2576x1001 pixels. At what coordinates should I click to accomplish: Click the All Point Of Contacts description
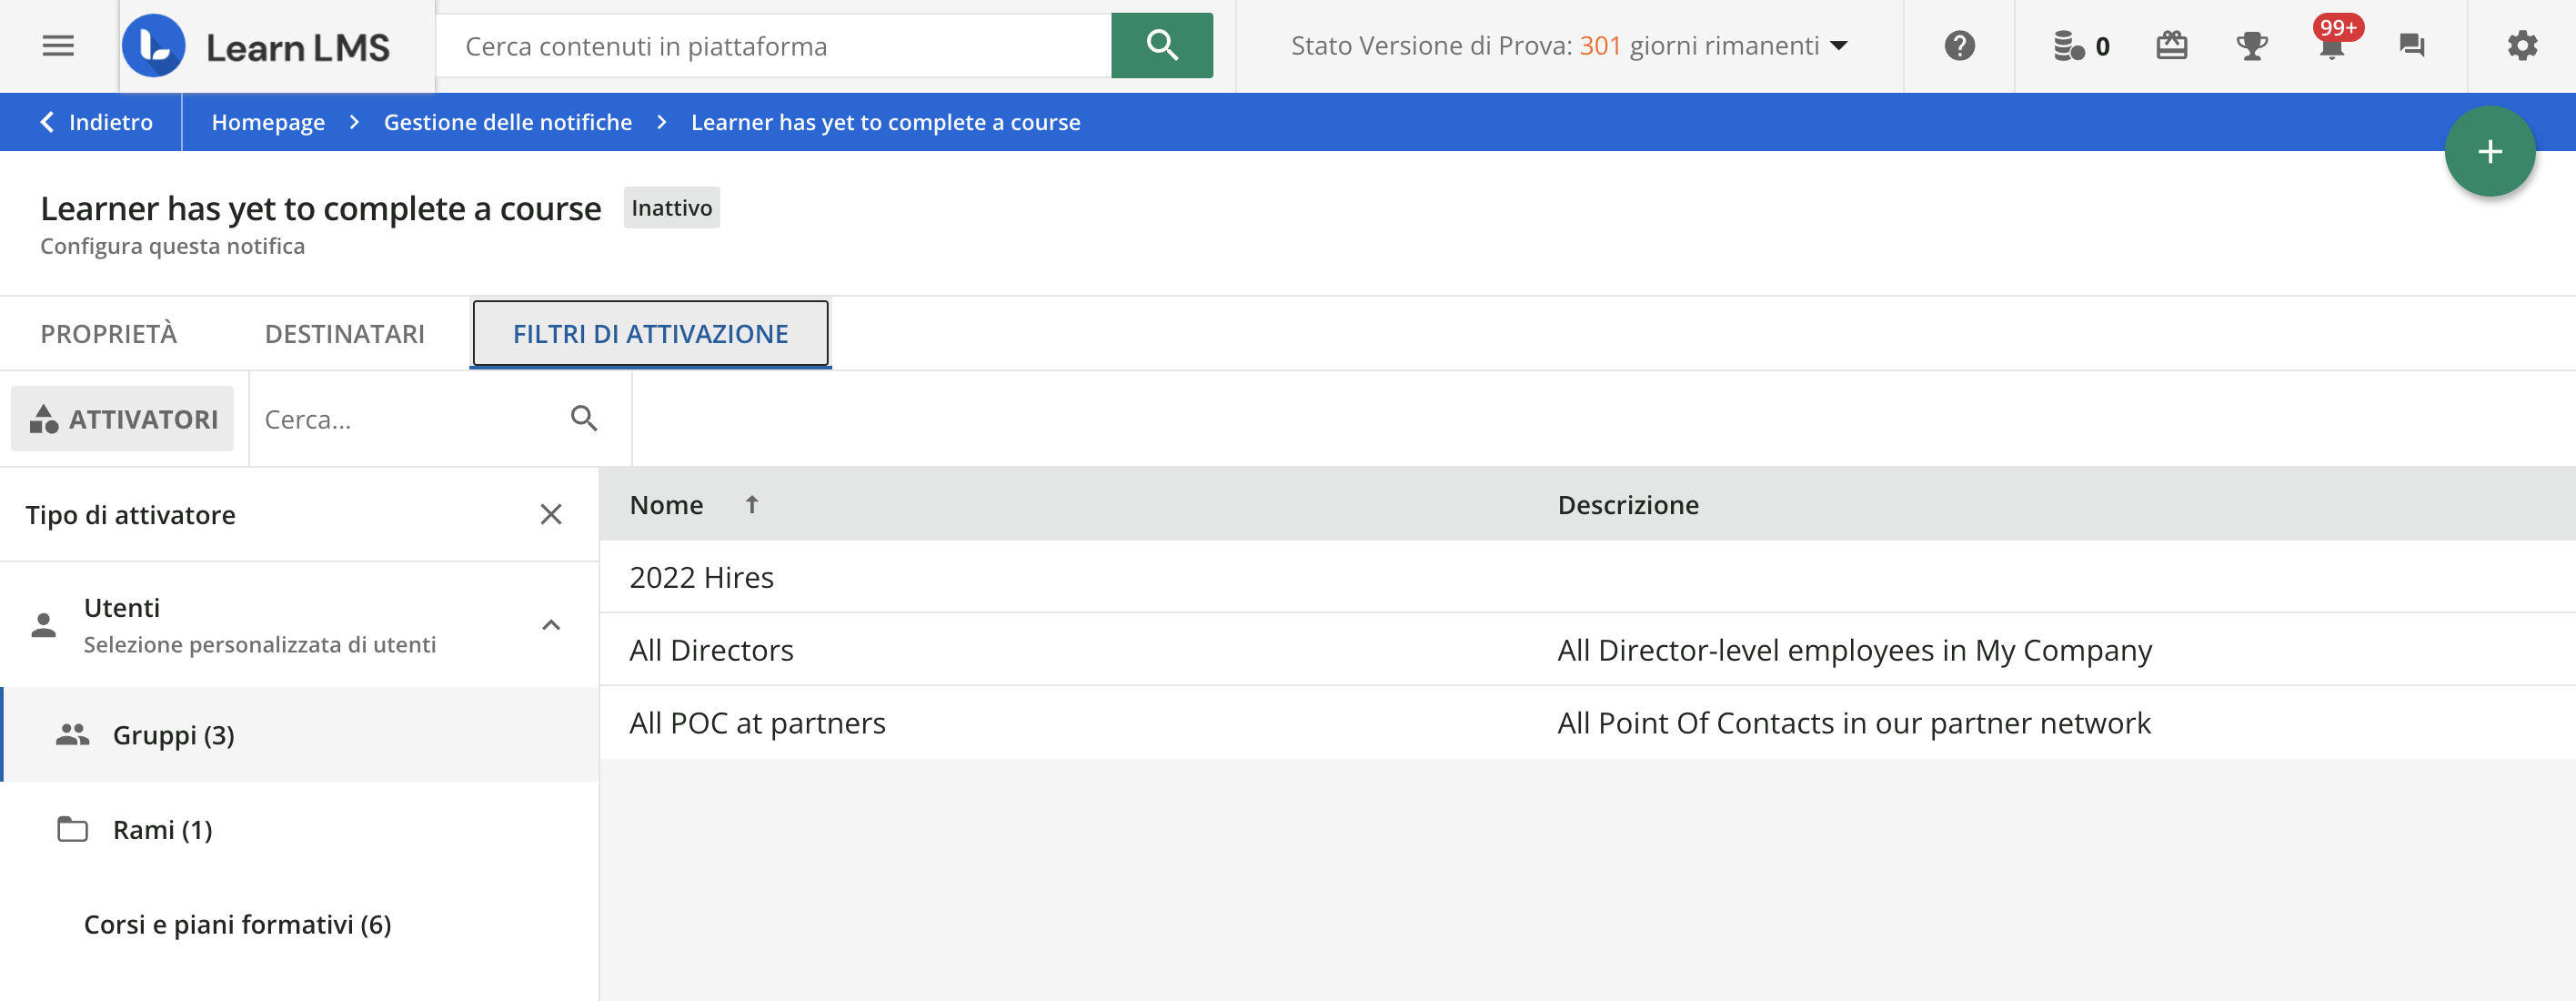coord(1853,723)
